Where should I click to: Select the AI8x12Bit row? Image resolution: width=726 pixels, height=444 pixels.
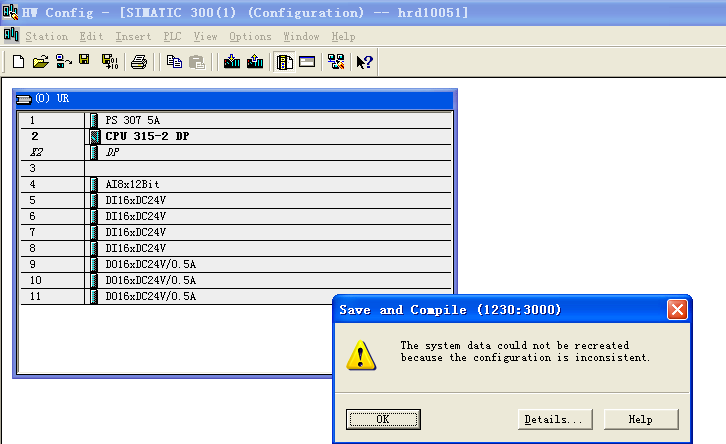(x=236, y=184)
